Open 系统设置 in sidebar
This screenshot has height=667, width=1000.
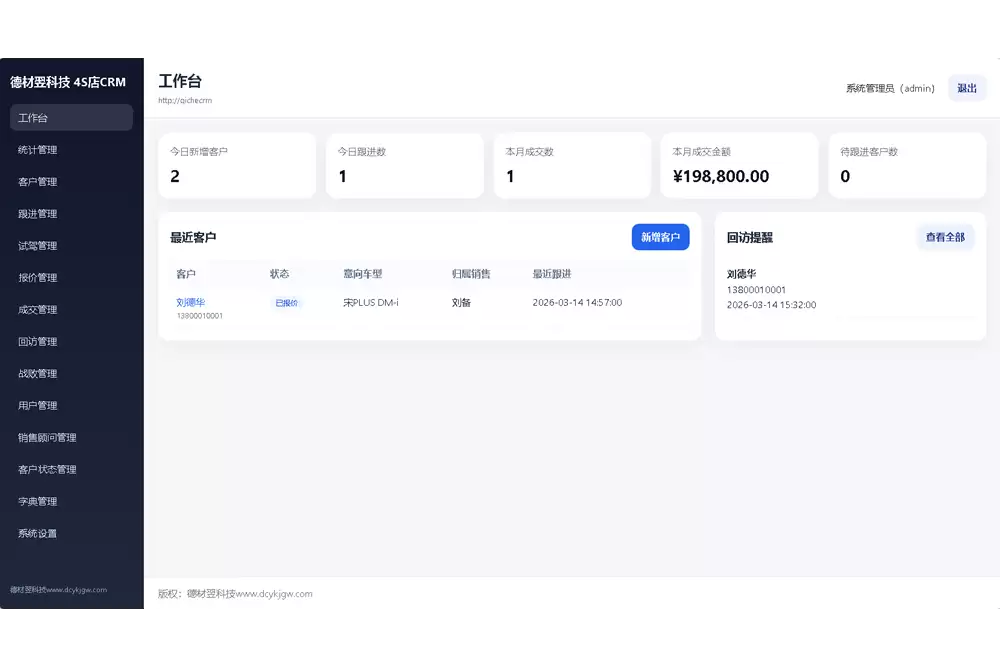pos(38,534)
